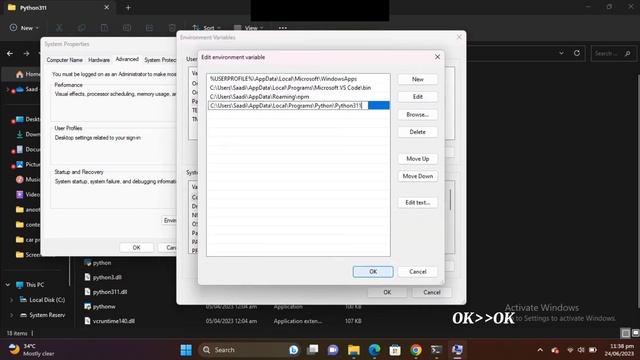The width and height of the screenshot is (640, 360).
Task: Select Music in Explorer navigation pane
Action: click(28, 179)
